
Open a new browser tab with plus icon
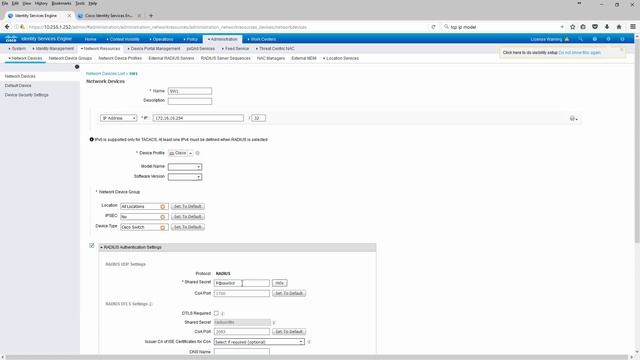click(151, 16)
